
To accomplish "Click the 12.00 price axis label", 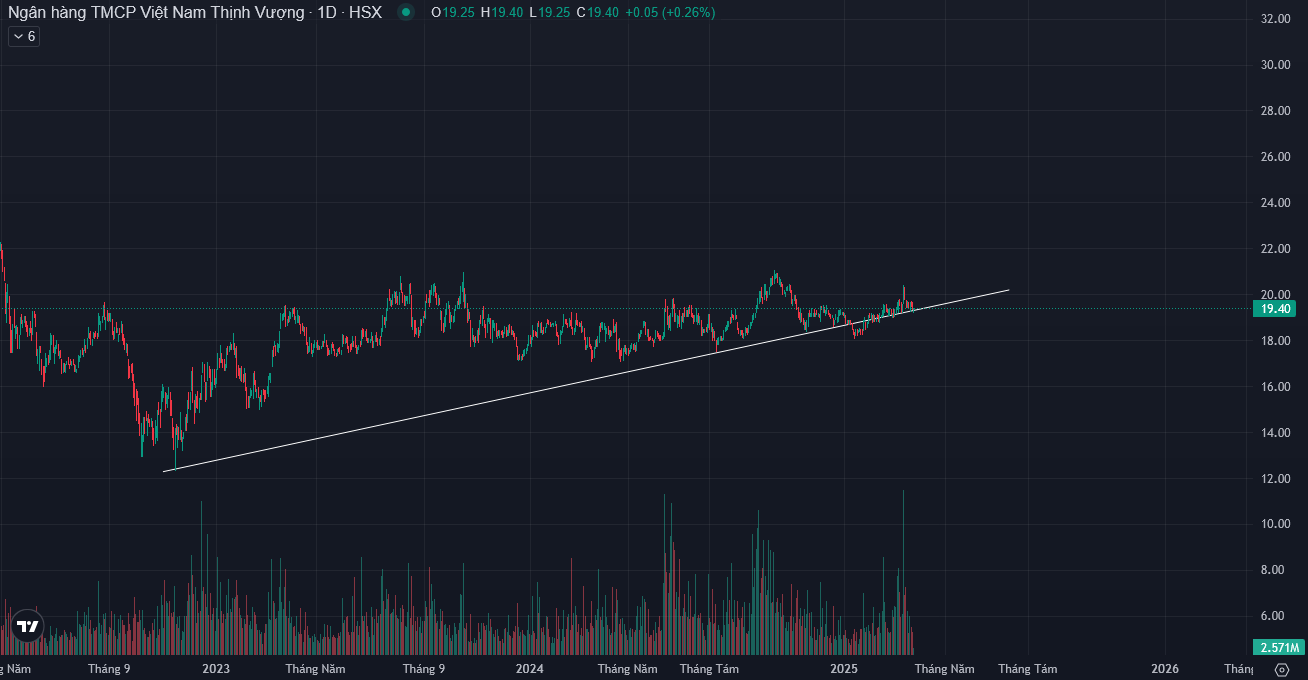I will click(1274, 479).
